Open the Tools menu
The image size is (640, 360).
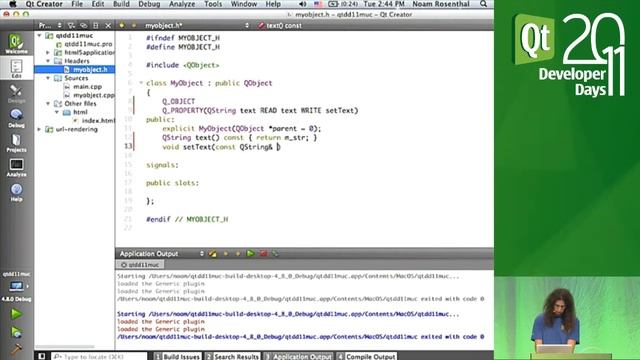[x=213, y=4]
